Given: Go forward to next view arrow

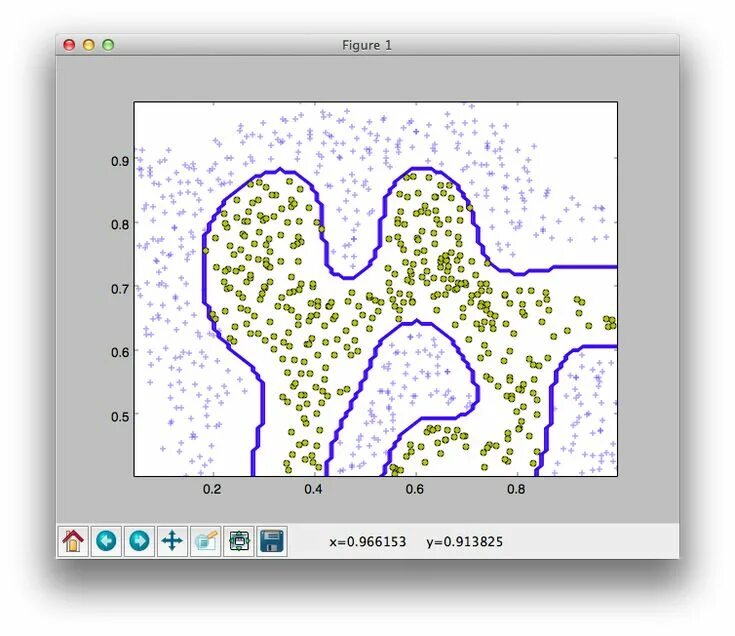Looking at the screenshot, I should [x=139, y=541].
